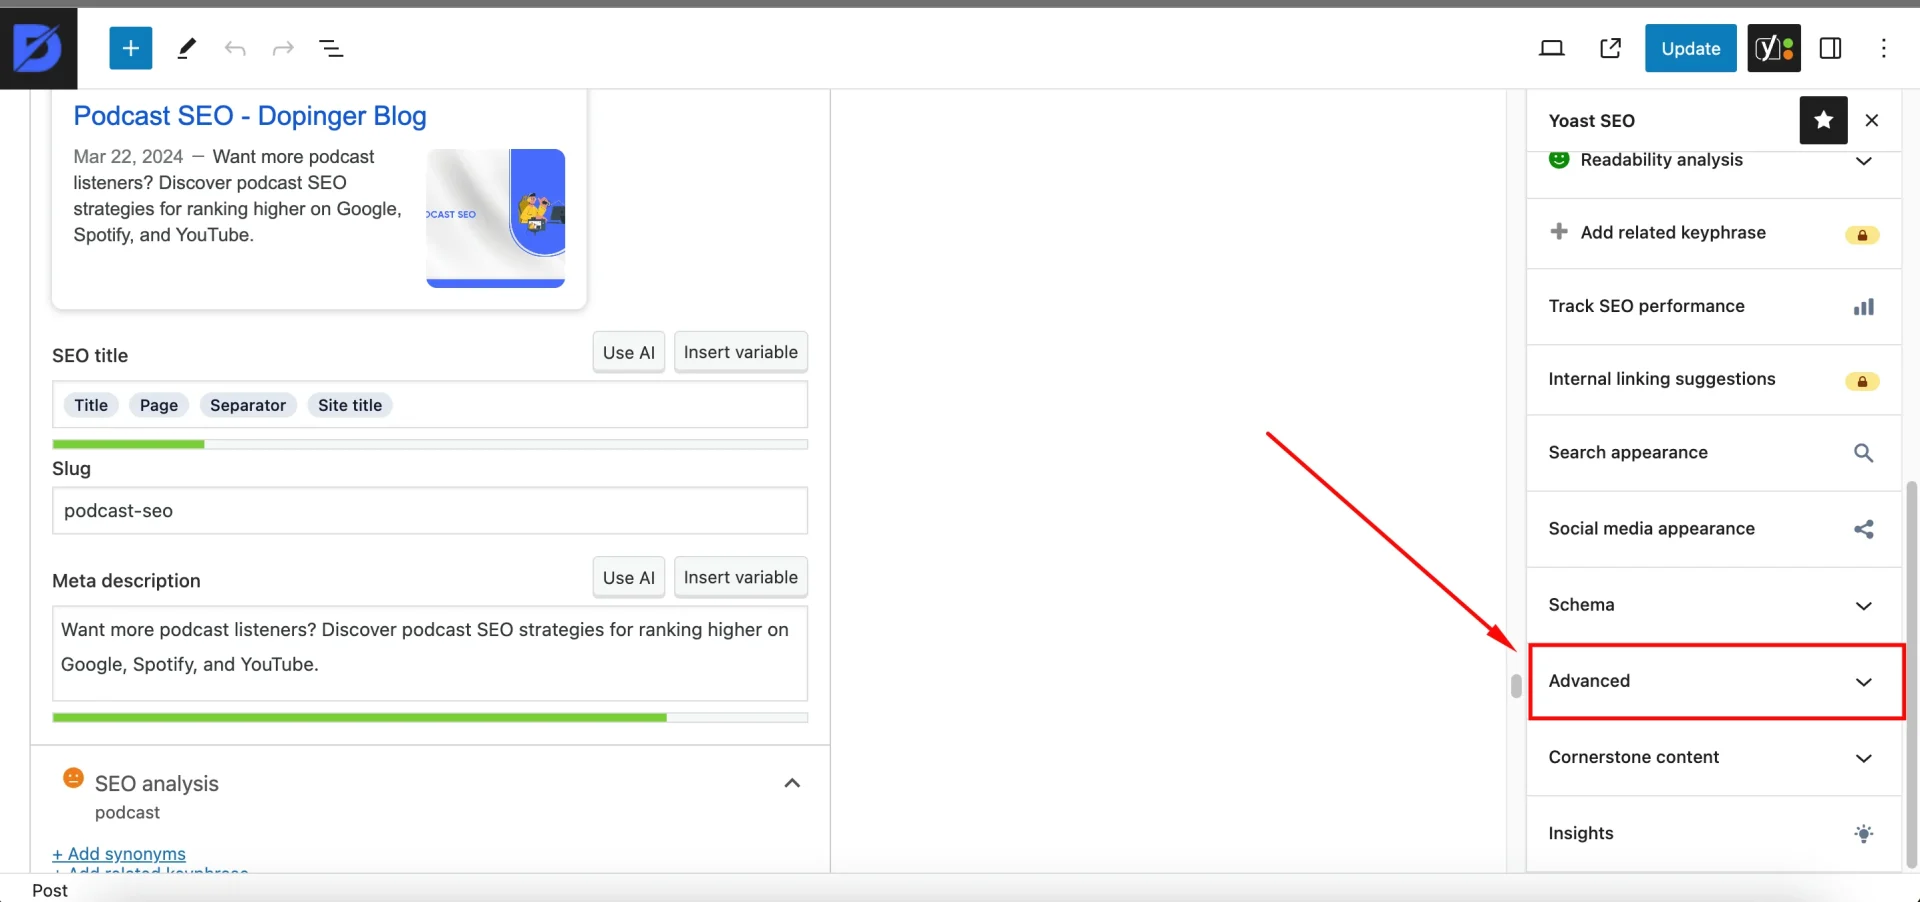Click the Add synonyms link
This screenshot has width=1920, height=902.
point(119,854)
